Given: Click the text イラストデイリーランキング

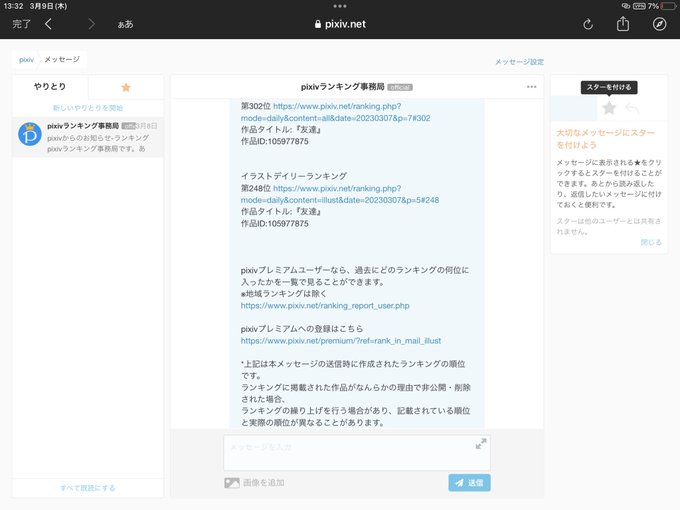Looking at the screenshot, I should [x=294, y=176].
